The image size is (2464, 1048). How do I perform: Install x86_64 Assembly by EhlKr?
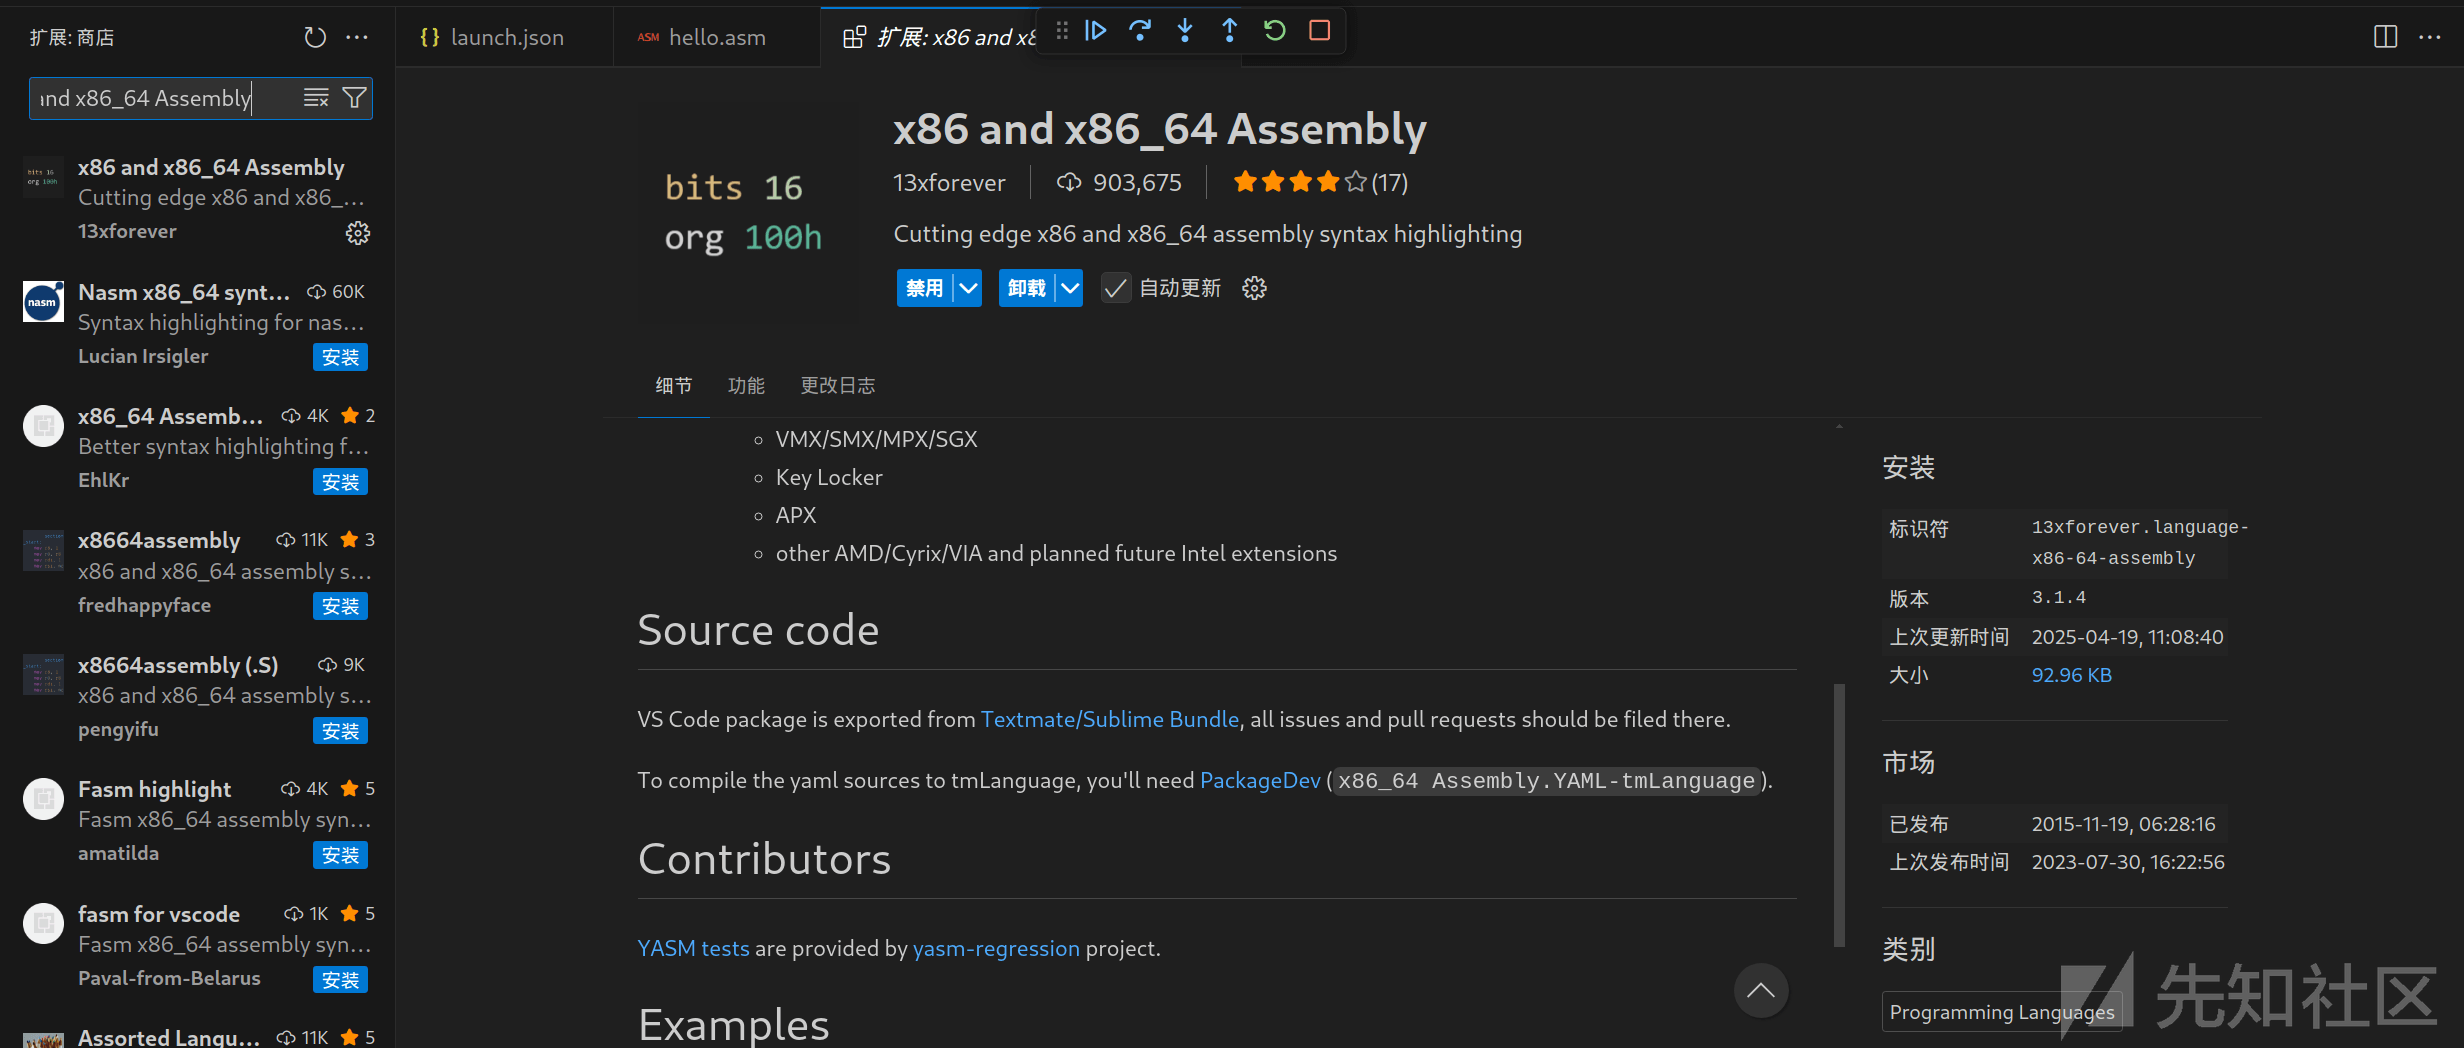pyautogui.click(x=340, y=482)
